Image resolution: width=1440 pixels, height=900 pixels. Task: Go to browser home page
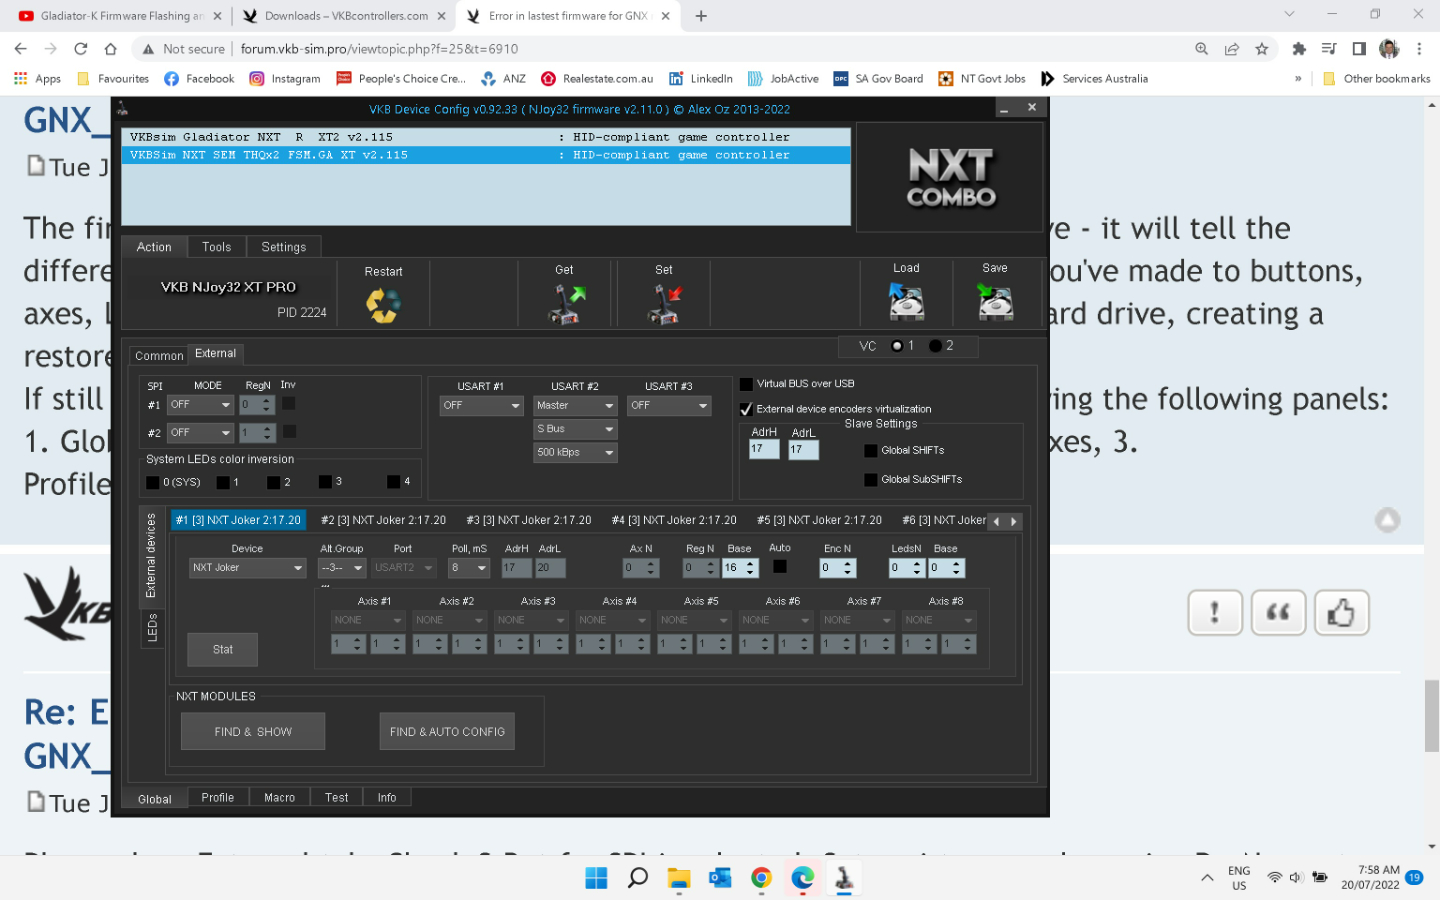coord(111,48)
